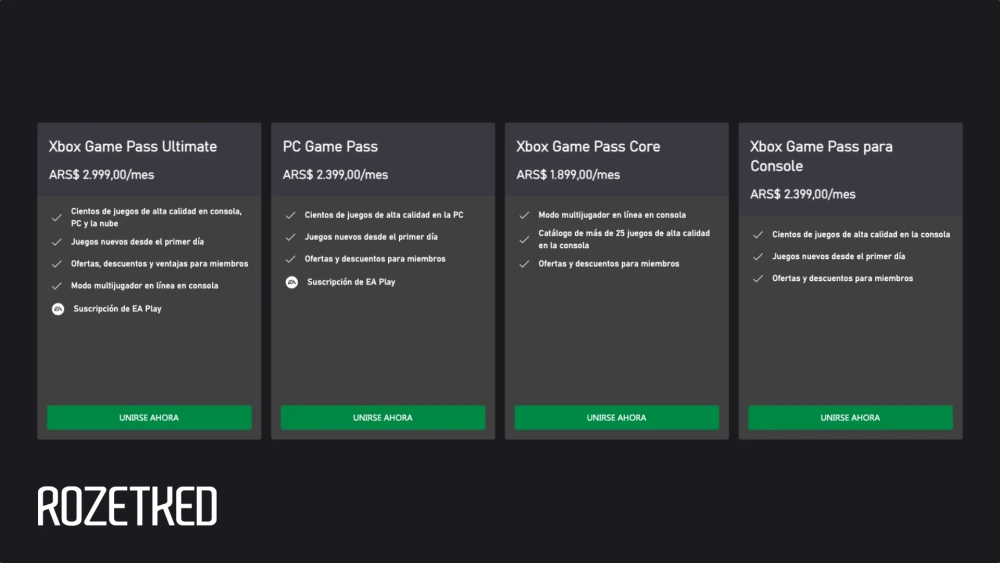
Task: Click checkmark beside 'Ofertas, descuentos y ventajas' in Ultimate
Action: click(x=57, y=264)
